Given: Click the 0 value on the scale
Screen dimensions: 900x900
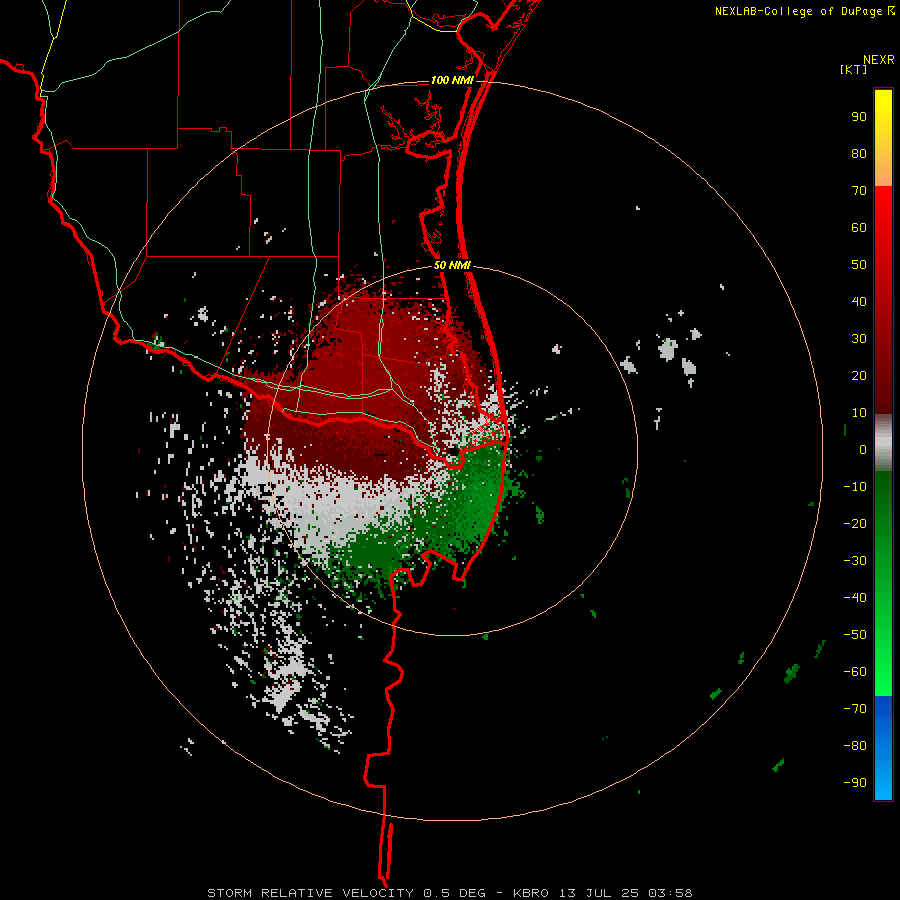Looking at the screenshot, I should coord(863,449).
